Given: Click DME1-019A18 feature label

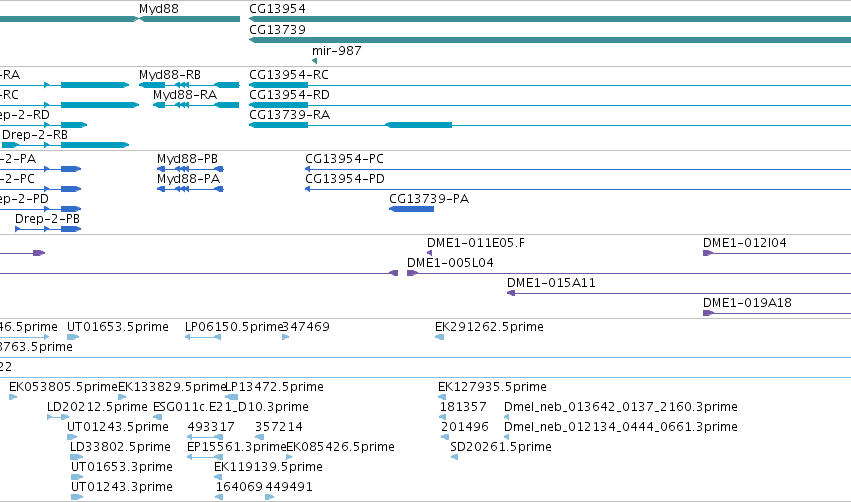Looking at the screenshot, I should (747, 303).
